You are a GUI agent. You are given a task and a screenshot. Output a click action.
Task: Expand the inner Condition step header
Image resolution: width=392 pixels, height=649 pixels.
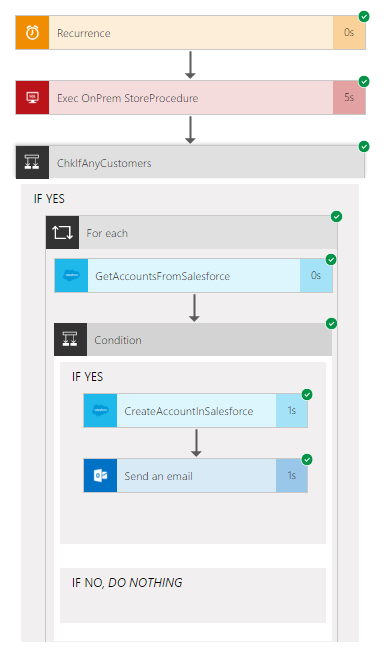click(x=193, y=339)
